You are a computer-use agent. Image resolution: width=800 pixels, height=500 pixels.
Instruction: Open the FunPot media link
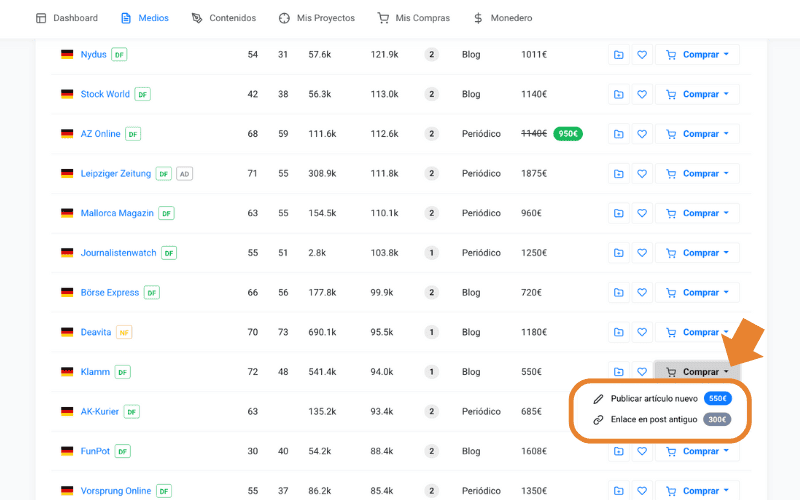[95, 452]
